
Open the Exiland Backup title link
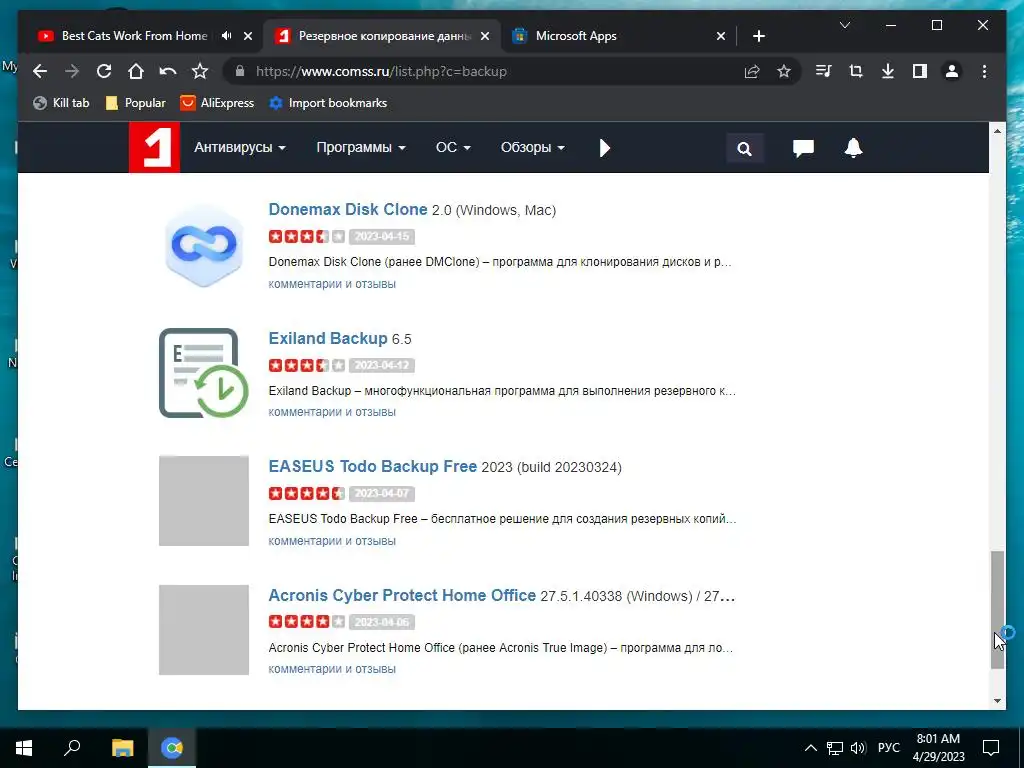pyautogui.click(x=328, y=338)
